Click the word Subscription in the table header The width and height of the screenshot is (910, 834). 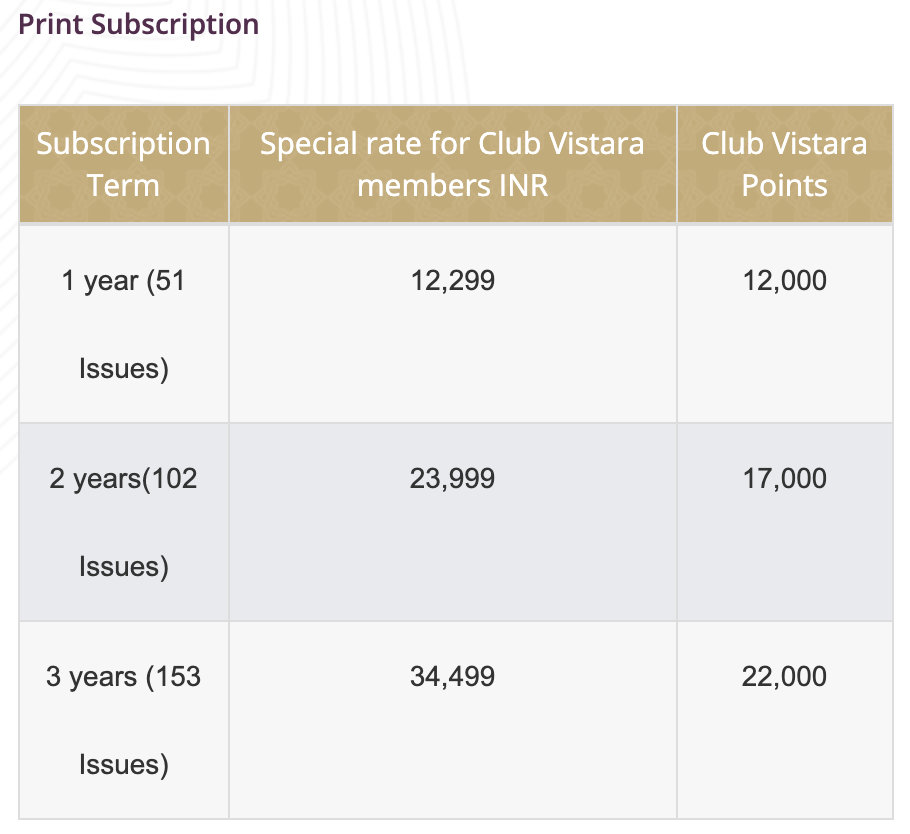(x=123, y=144)
